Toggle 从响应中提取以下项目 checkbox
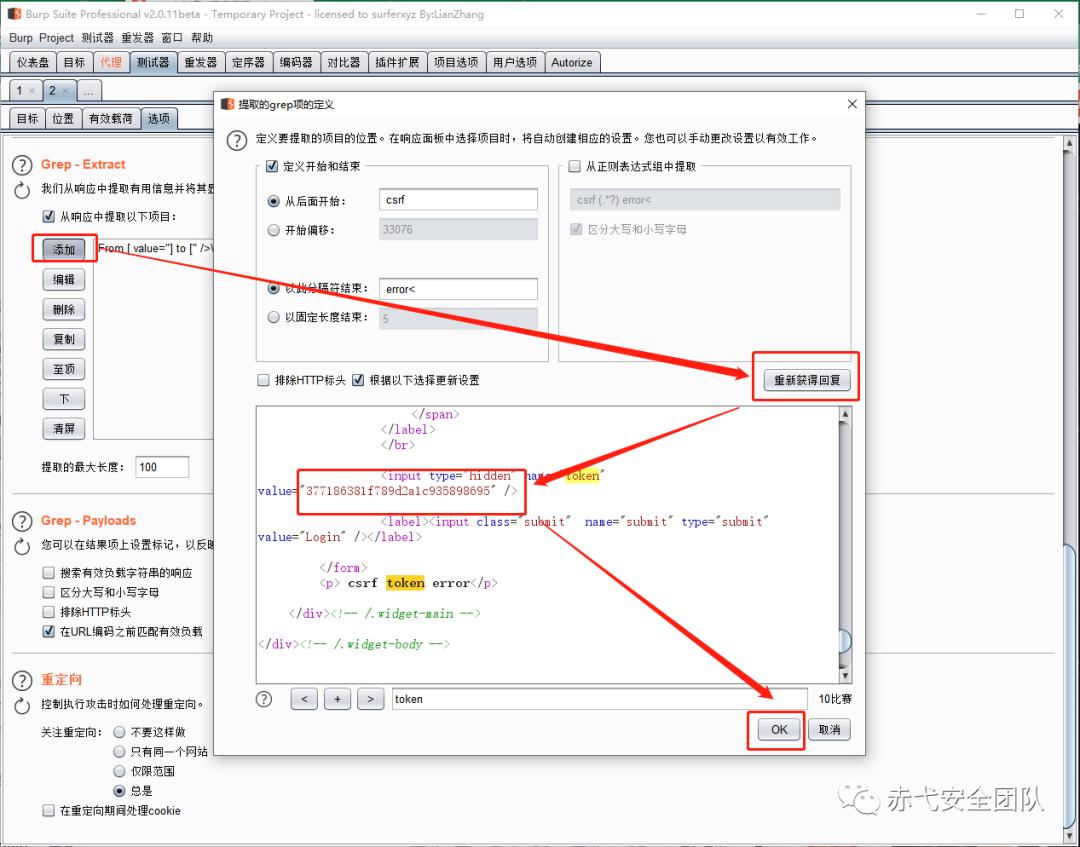The height and width of the screenshot is (847, 1080). (48, 216)
